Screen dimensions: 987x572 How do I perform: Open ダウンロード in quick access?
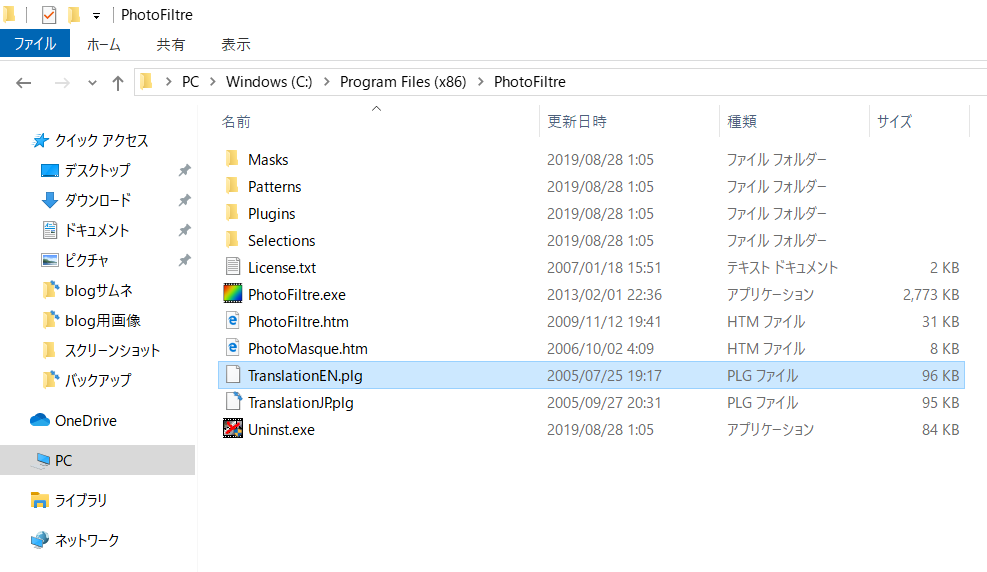point(98,201)
